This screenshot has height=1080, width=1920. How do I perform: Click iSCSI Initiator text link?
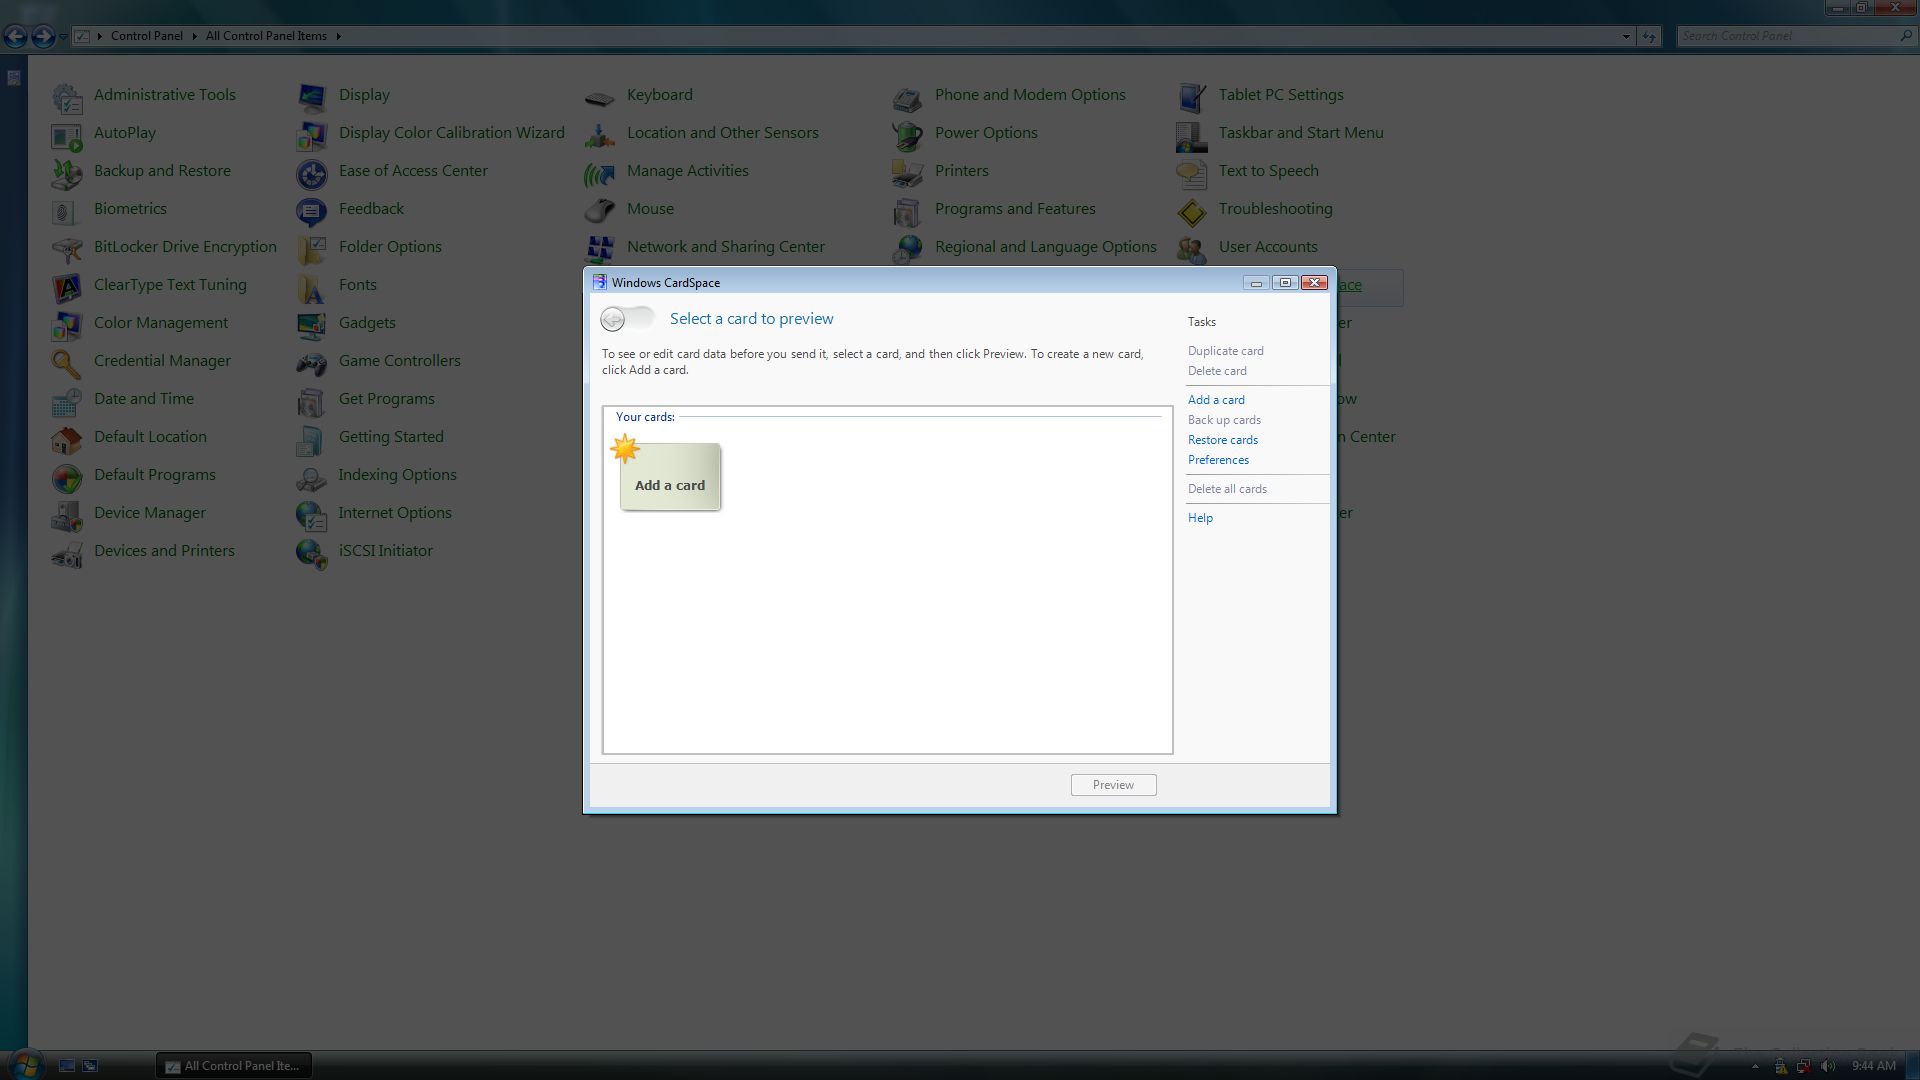click(x=385, y=551)
